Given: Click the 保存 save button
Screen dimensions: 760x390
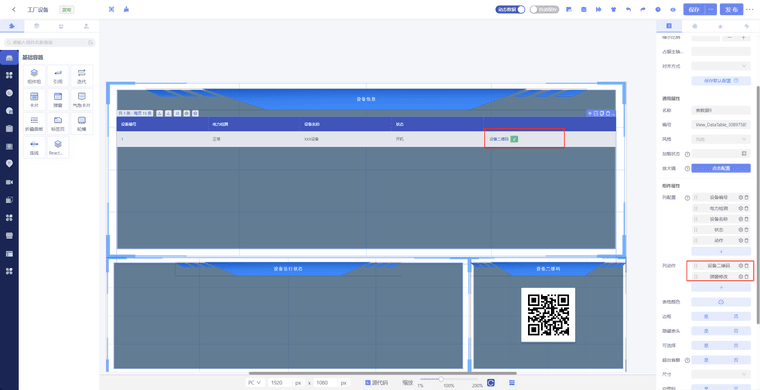Looking at the screenshot, I should (x=695, y=9).
